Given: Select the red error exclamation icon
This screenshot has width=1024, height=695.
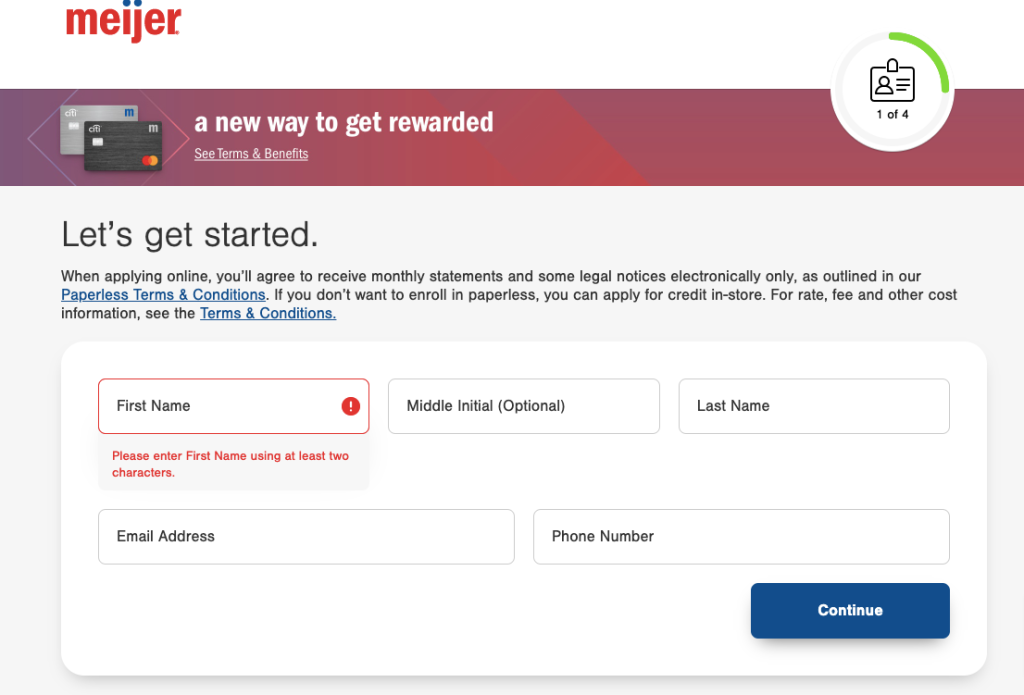Looking at the screenshot, I should [349, 405].
